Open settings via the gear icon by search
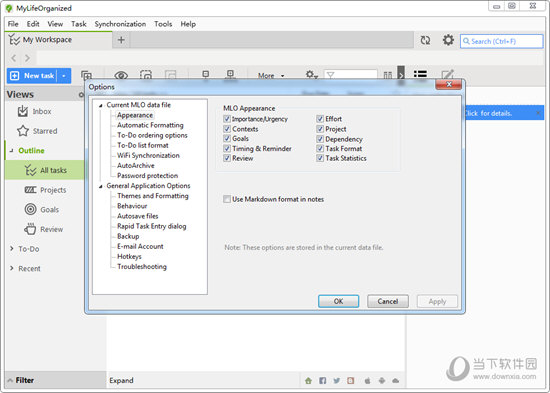 pyautogui.click(x=448, y=40)
